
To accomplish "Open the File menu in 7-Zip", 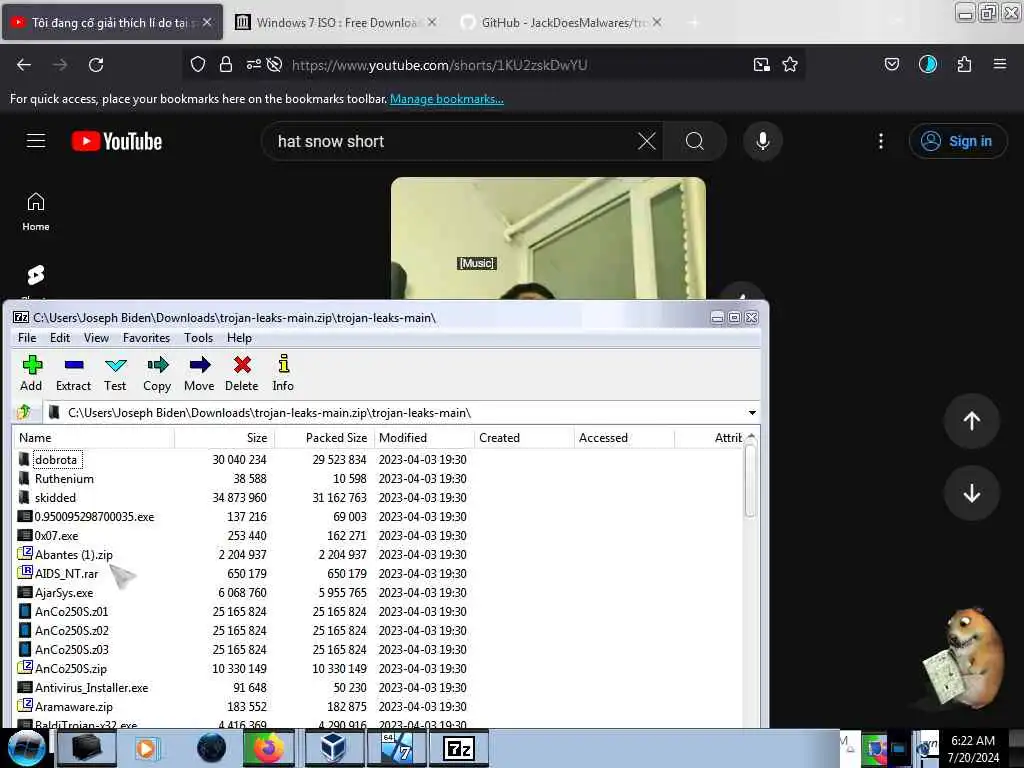I will coord(27,338).
